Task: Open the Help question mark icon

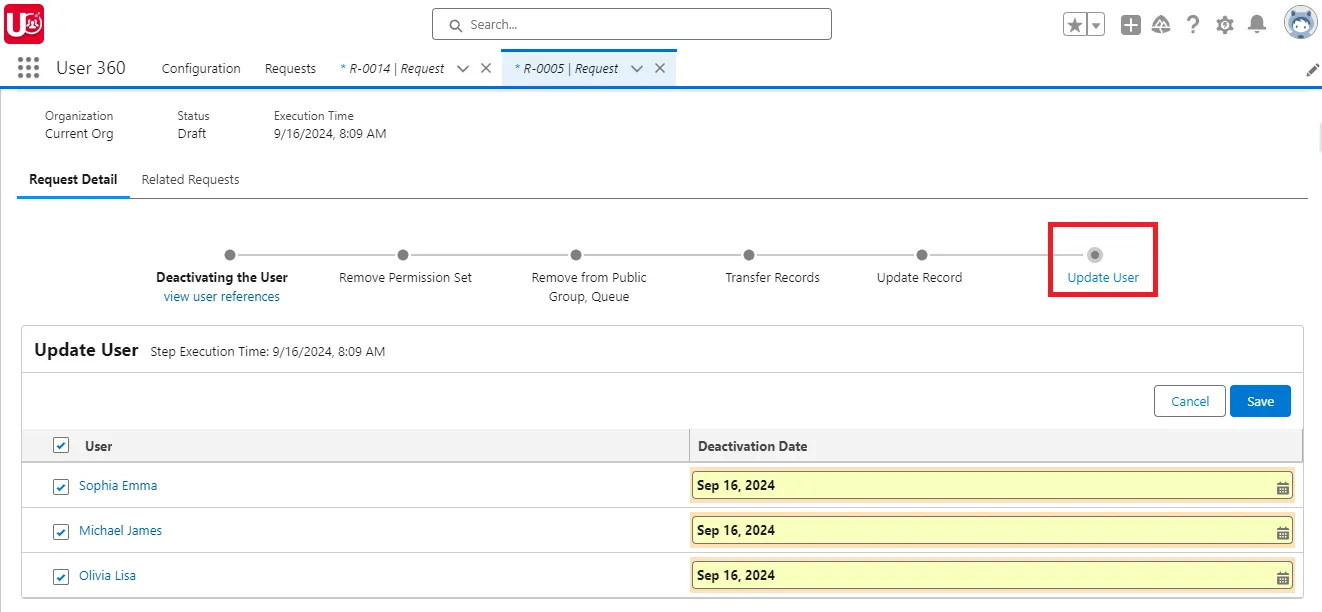Action: pyautogui.click(x=1193, y=25)
